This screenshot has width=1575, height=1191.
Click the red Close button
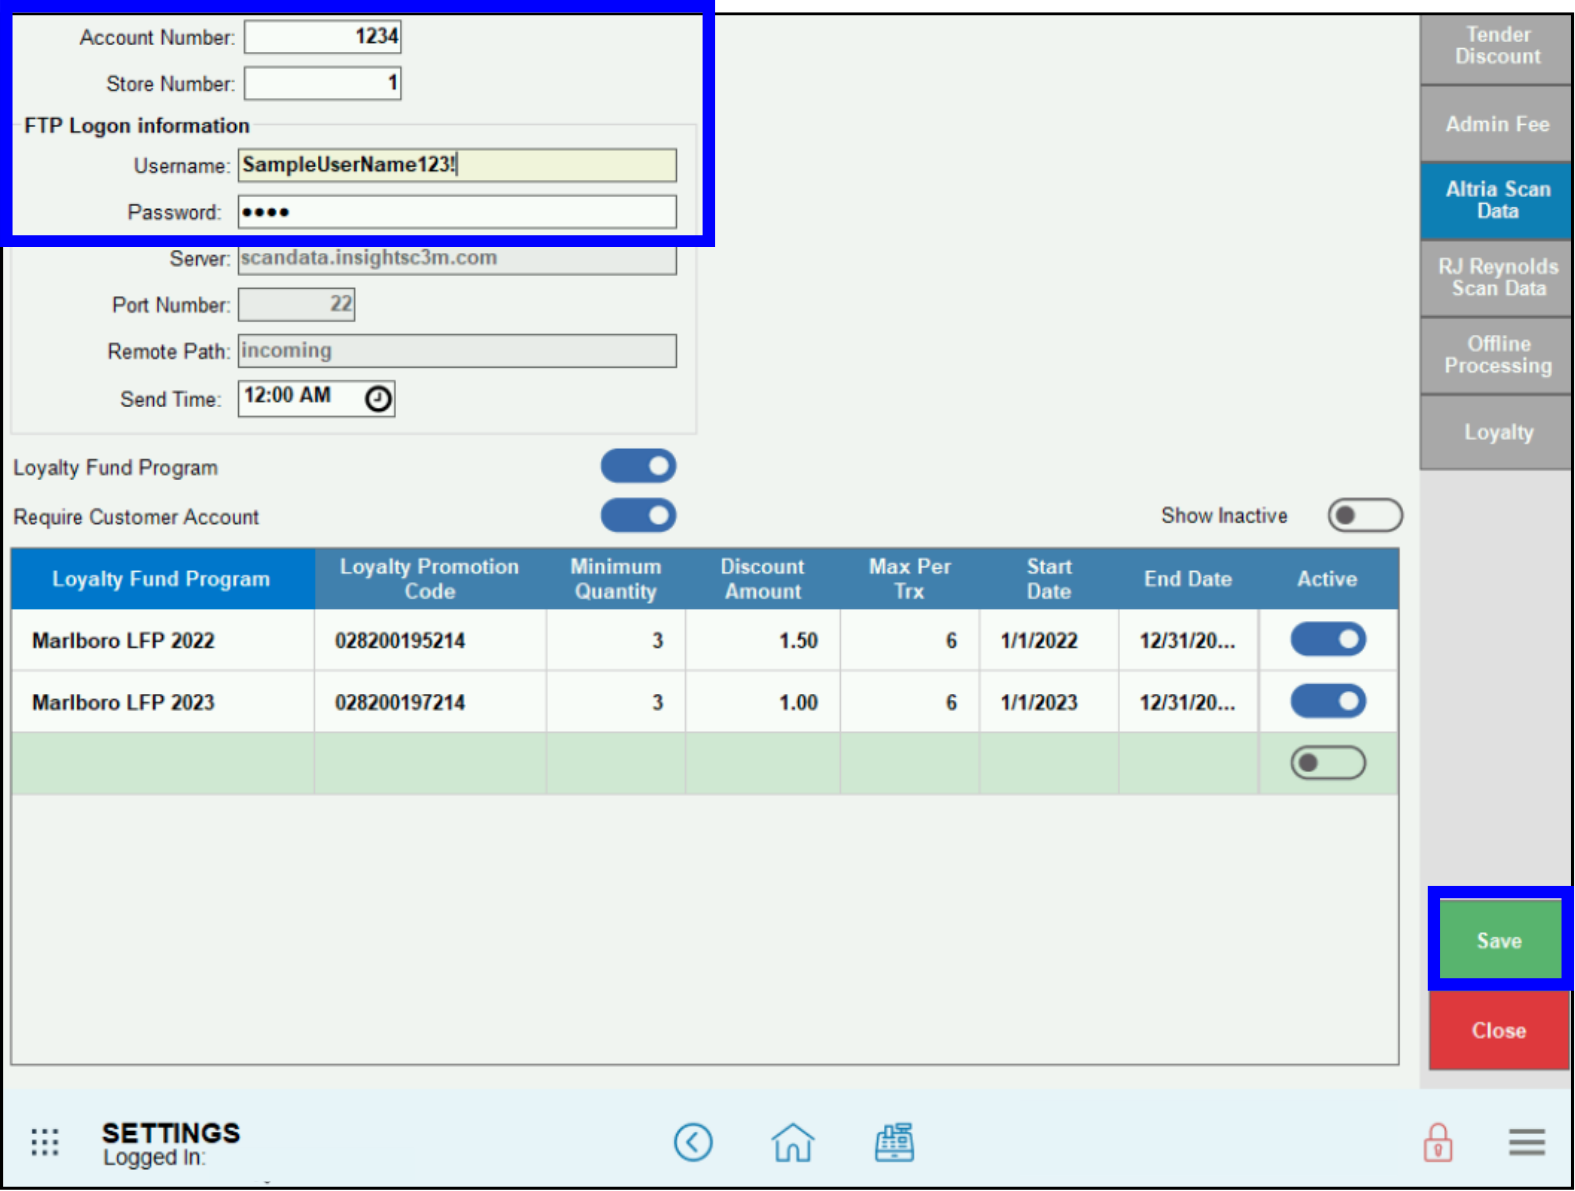(1499, 1030)
